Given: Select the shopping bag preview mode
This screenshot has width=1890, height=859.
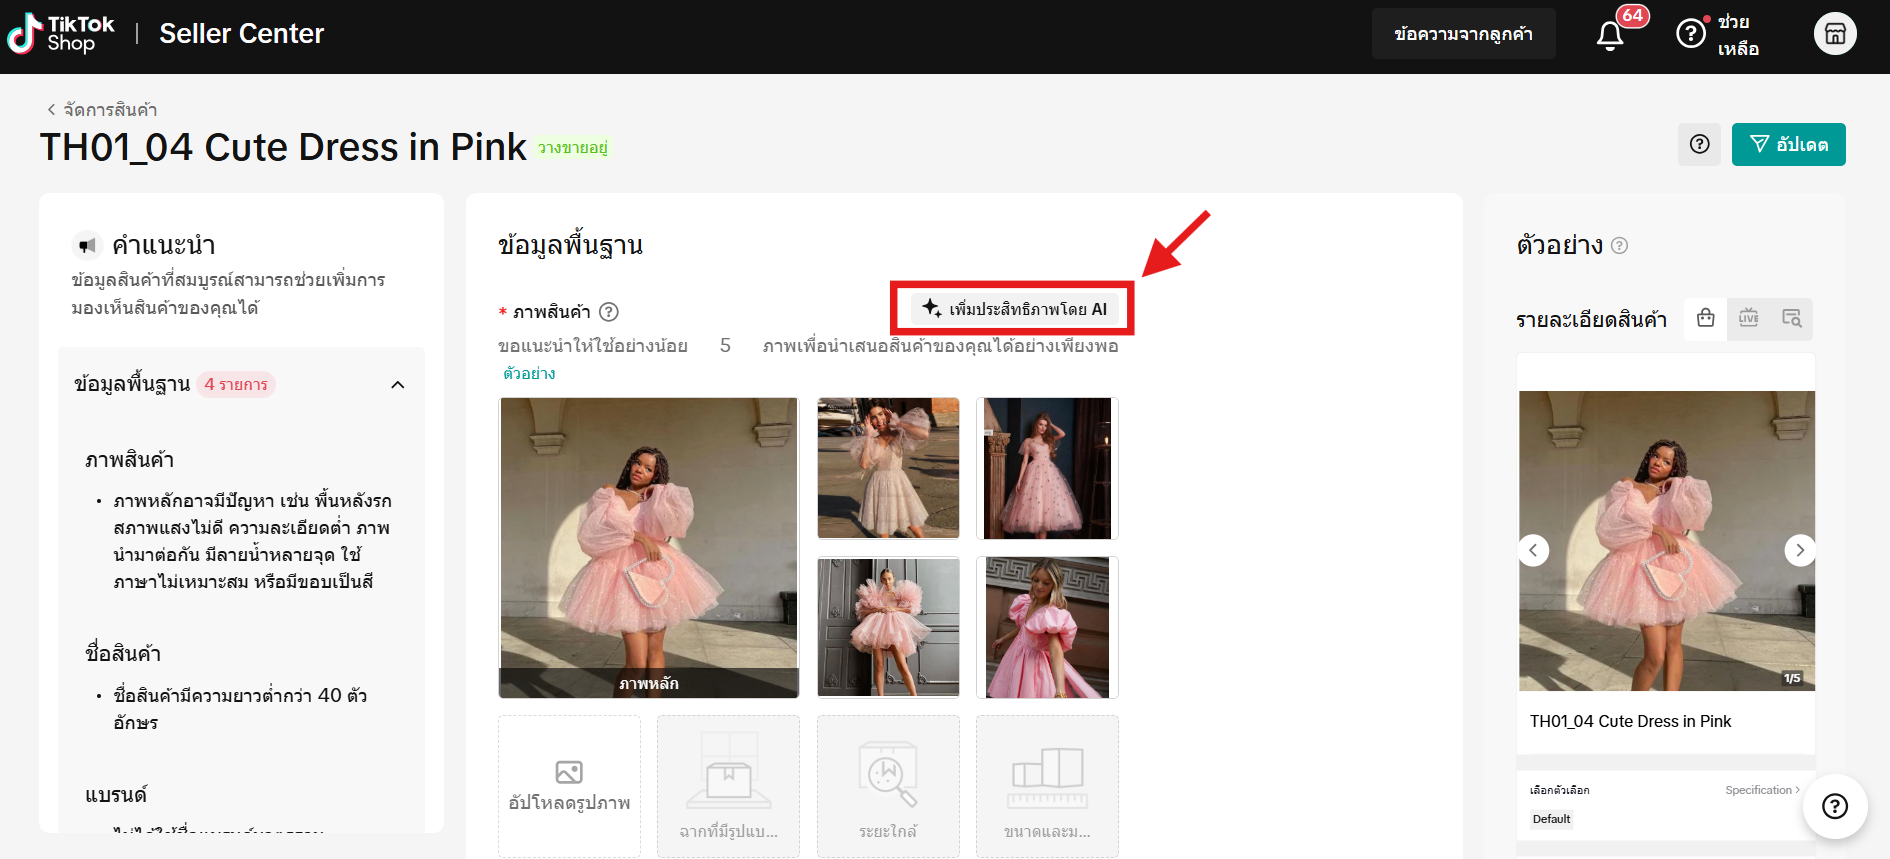Looking at the screenshot, I should pos(1706,319).
